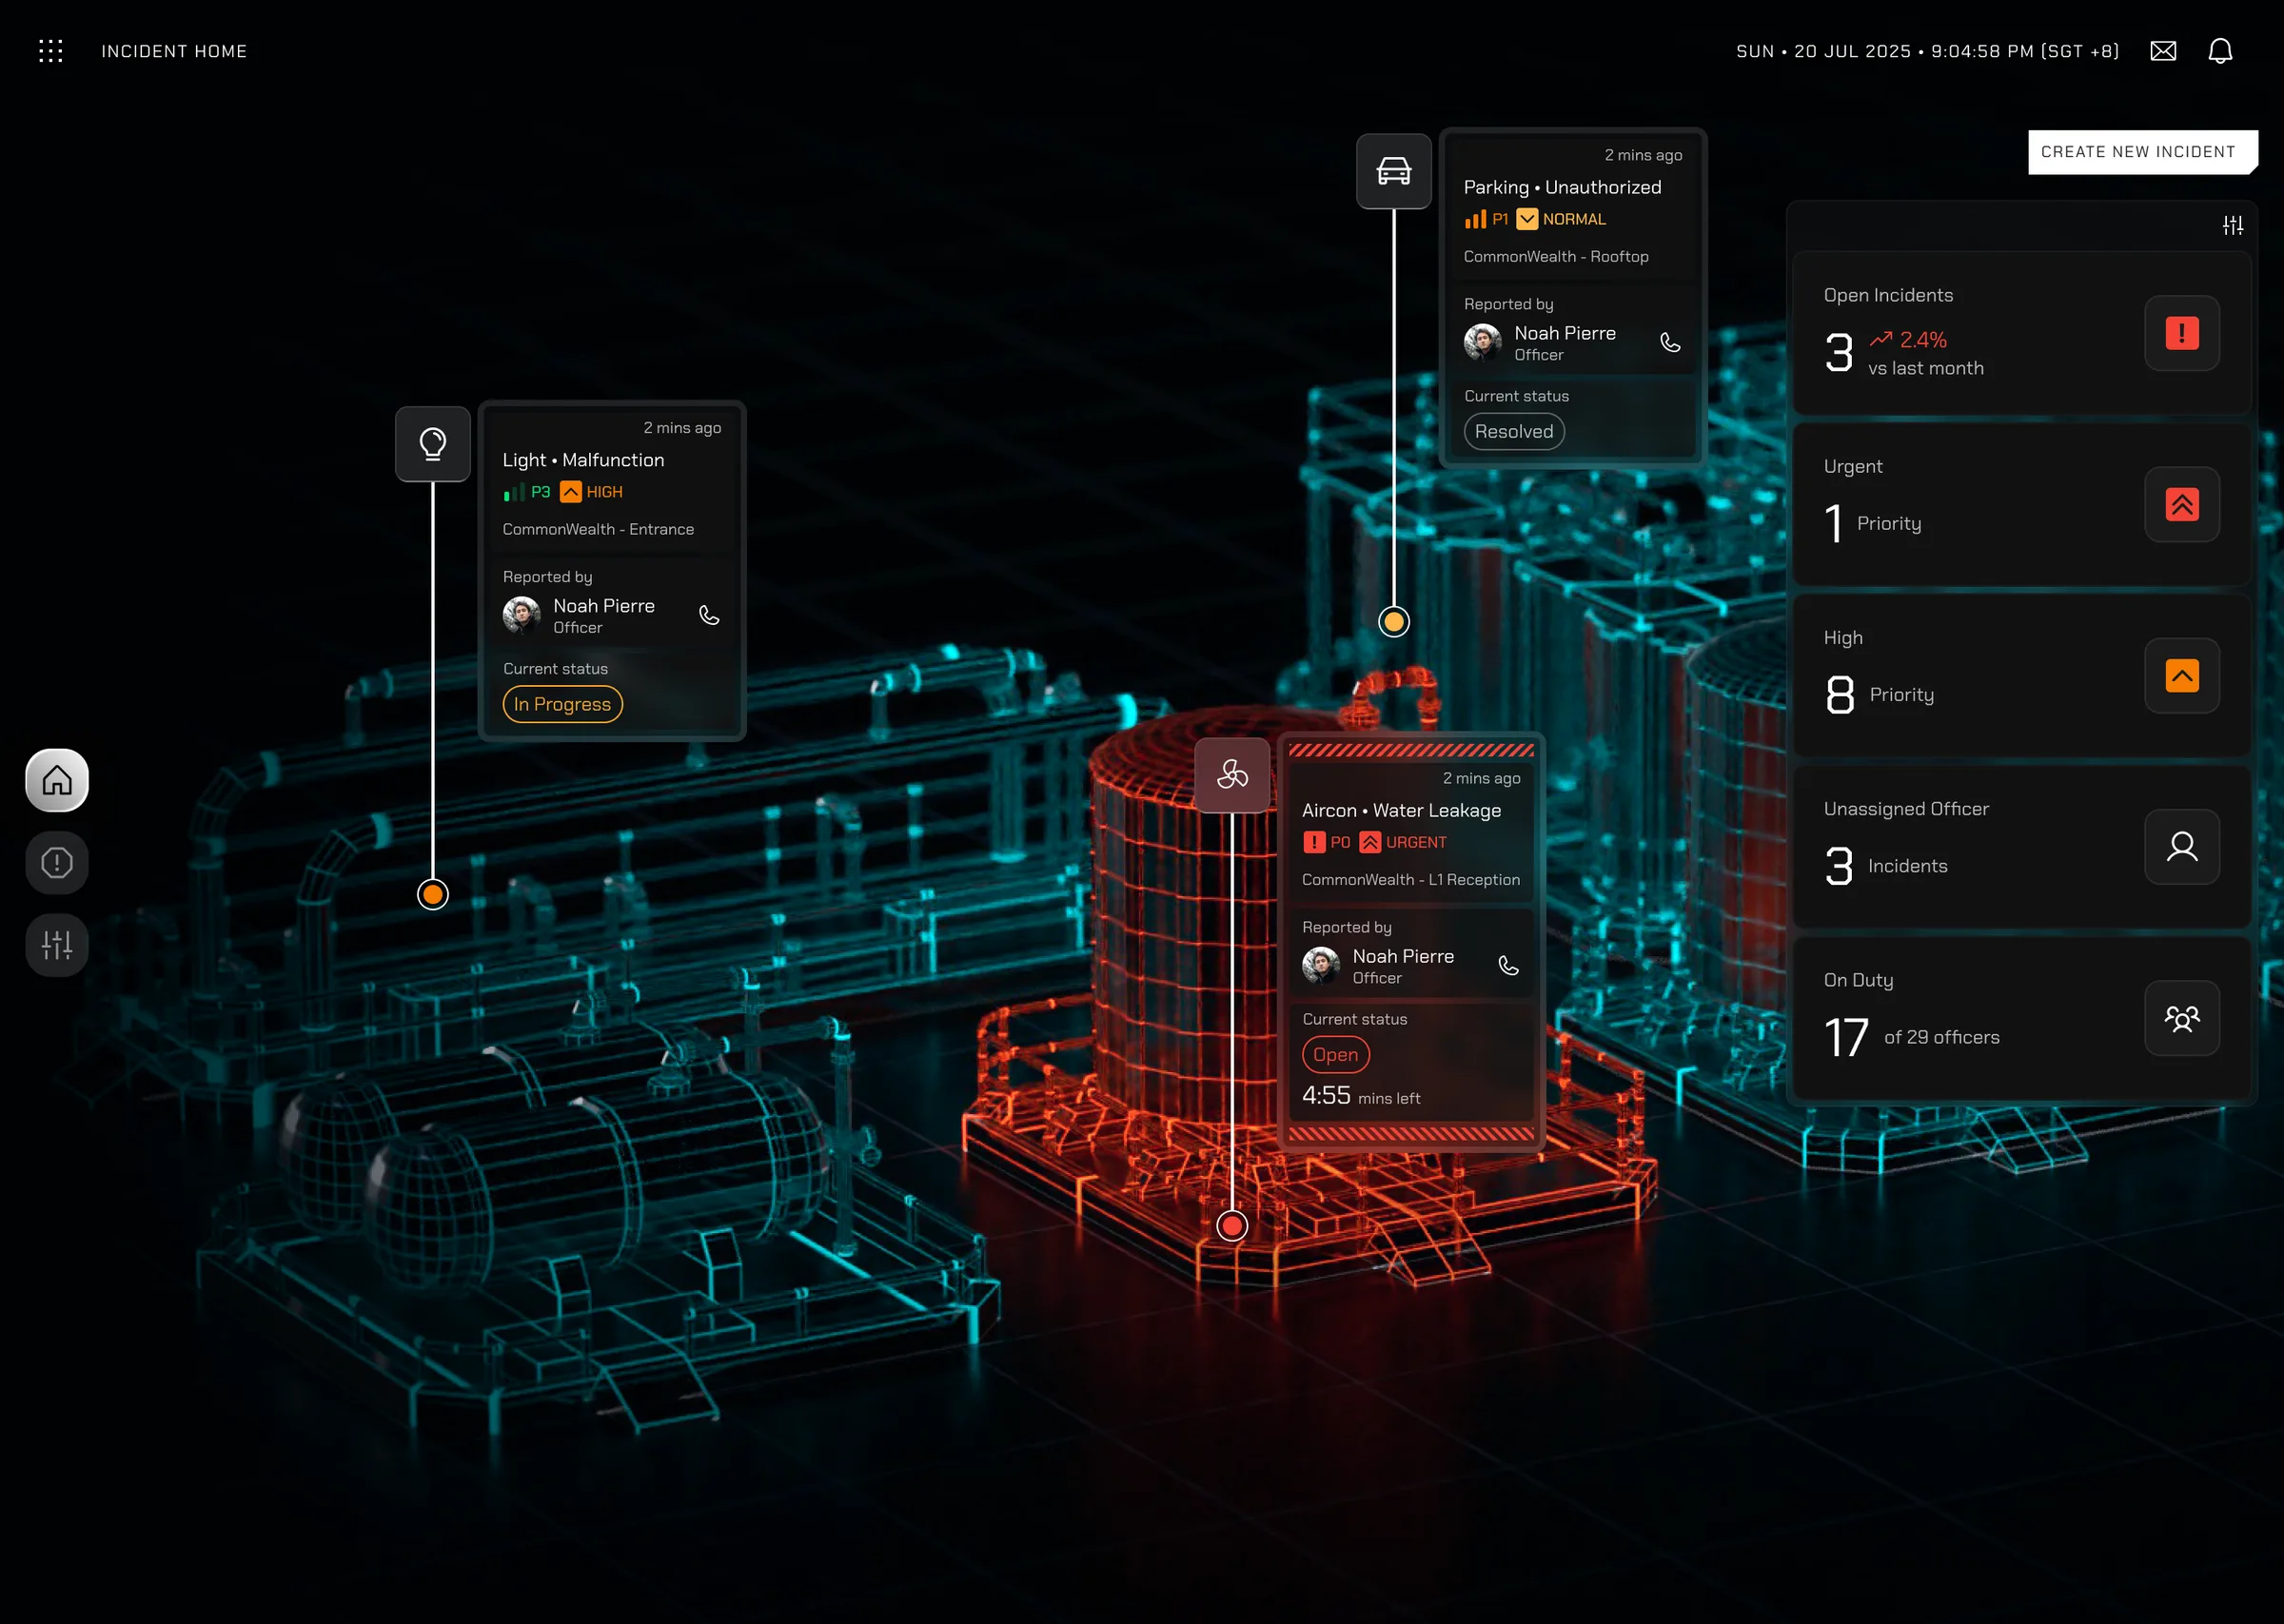Call Noah Pierre on Light Malfunction card
This screenshot has width=2284, height=1624.
709,615
